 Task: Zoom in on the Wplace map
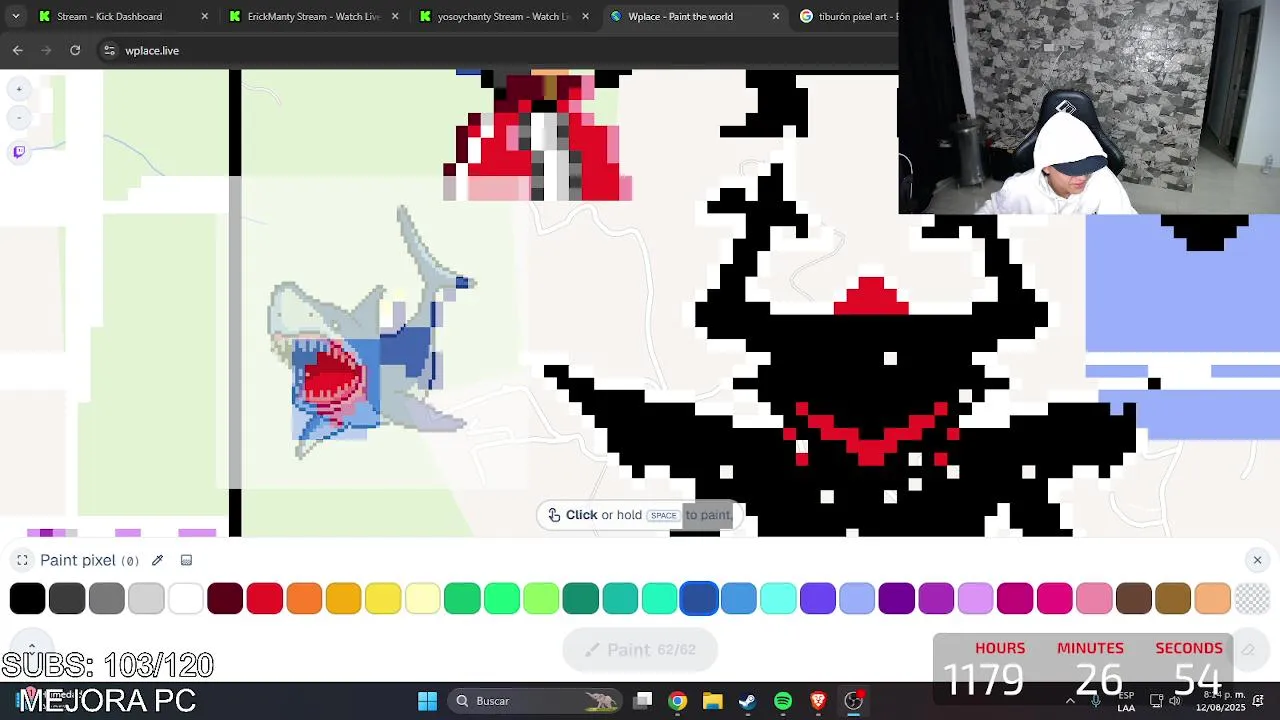(x=19, y=89)
